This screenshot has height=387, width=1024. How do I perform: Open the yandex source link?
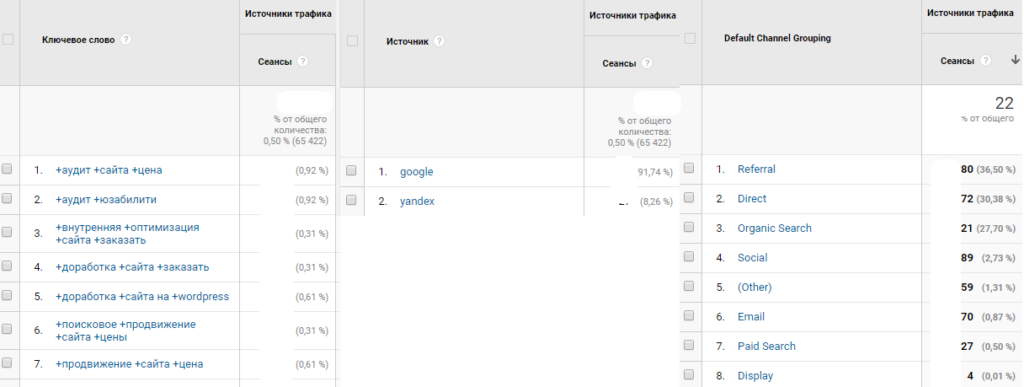(x=417, y=202)
